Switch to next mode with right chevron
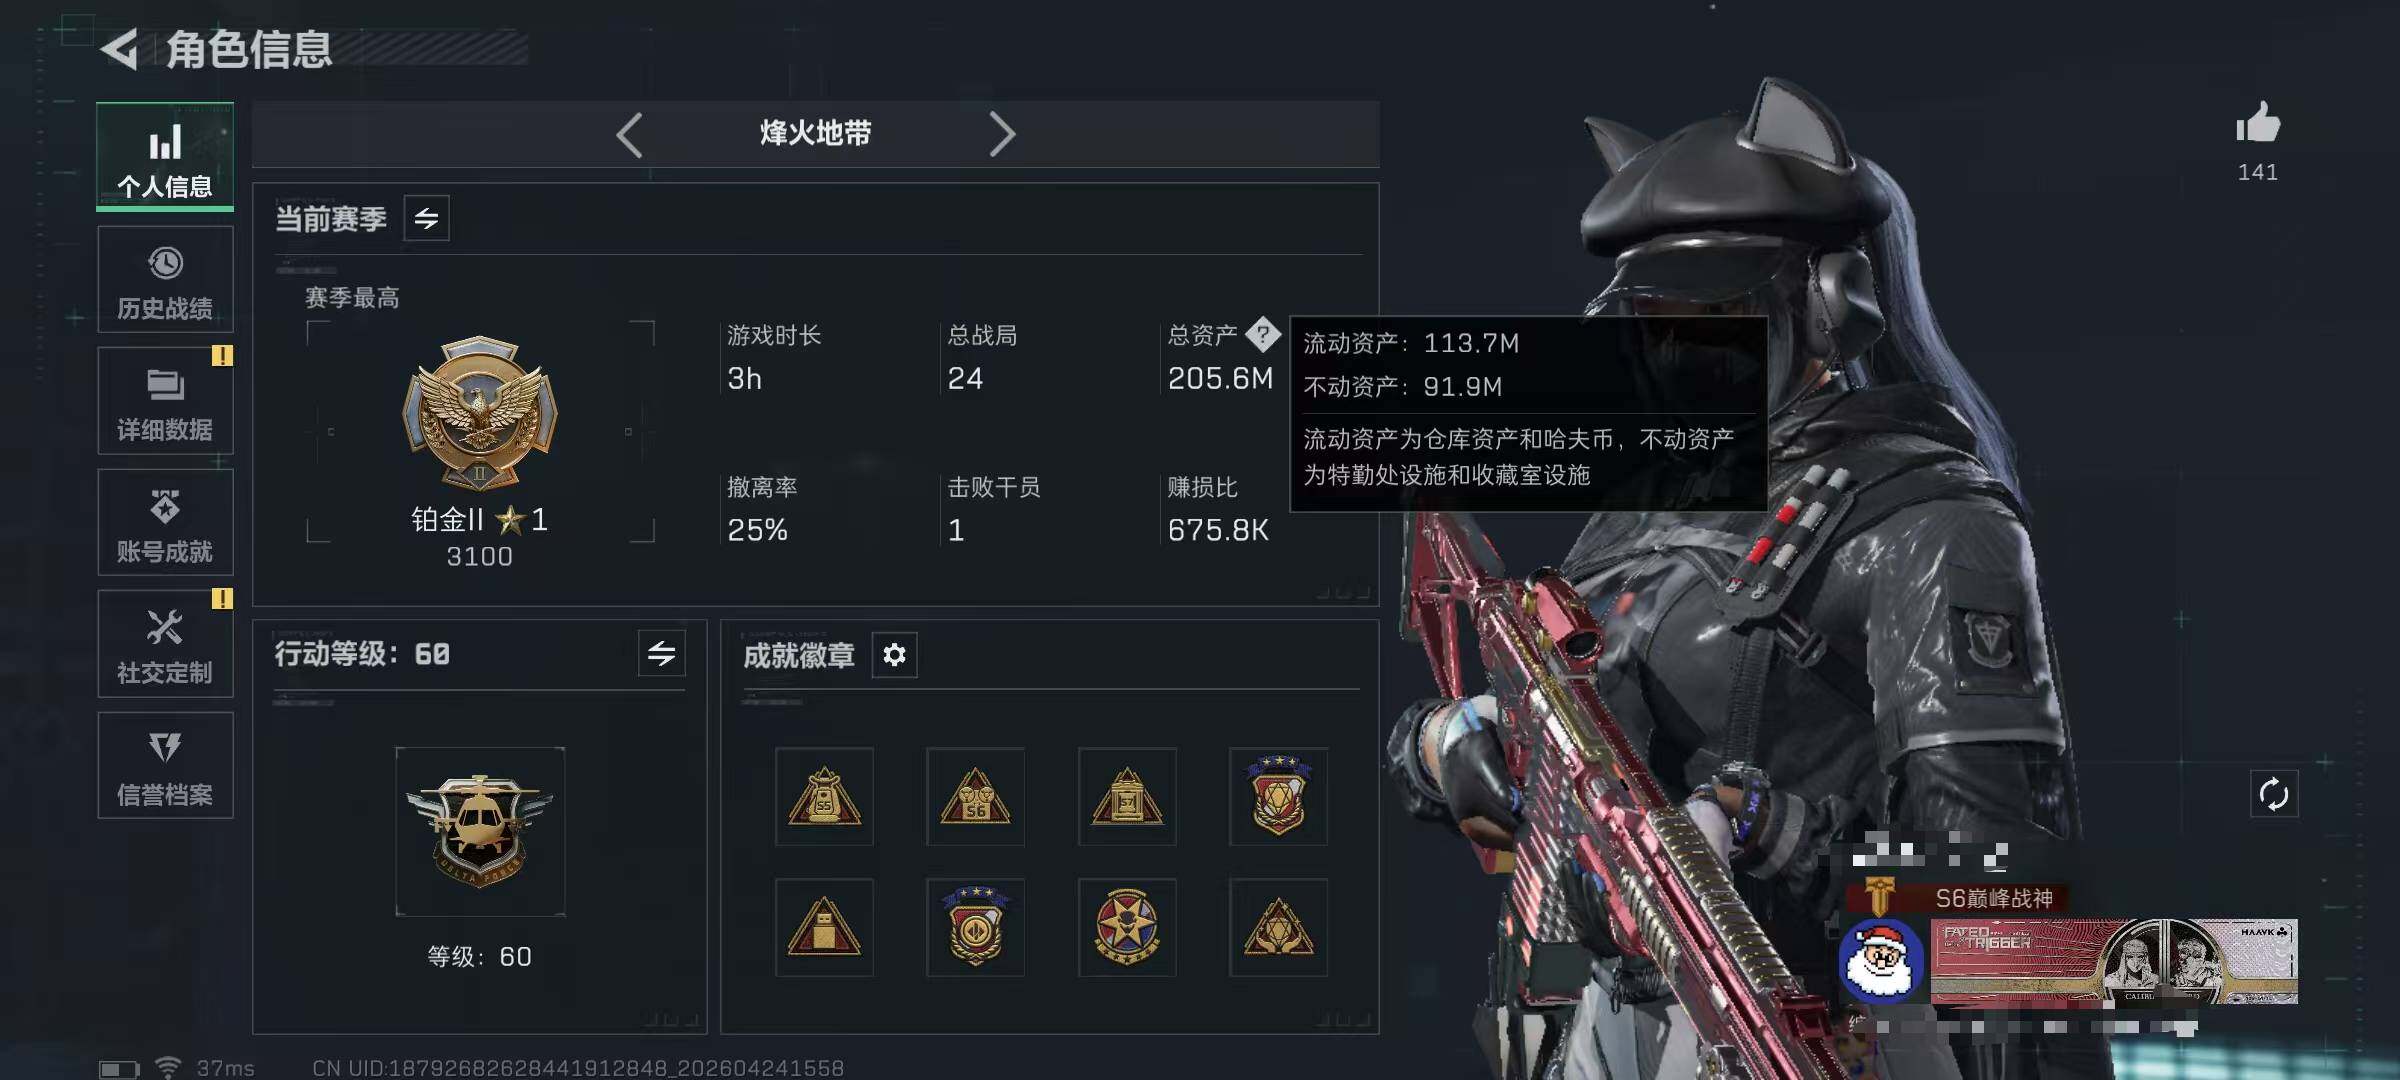 tap(1002, 134)
